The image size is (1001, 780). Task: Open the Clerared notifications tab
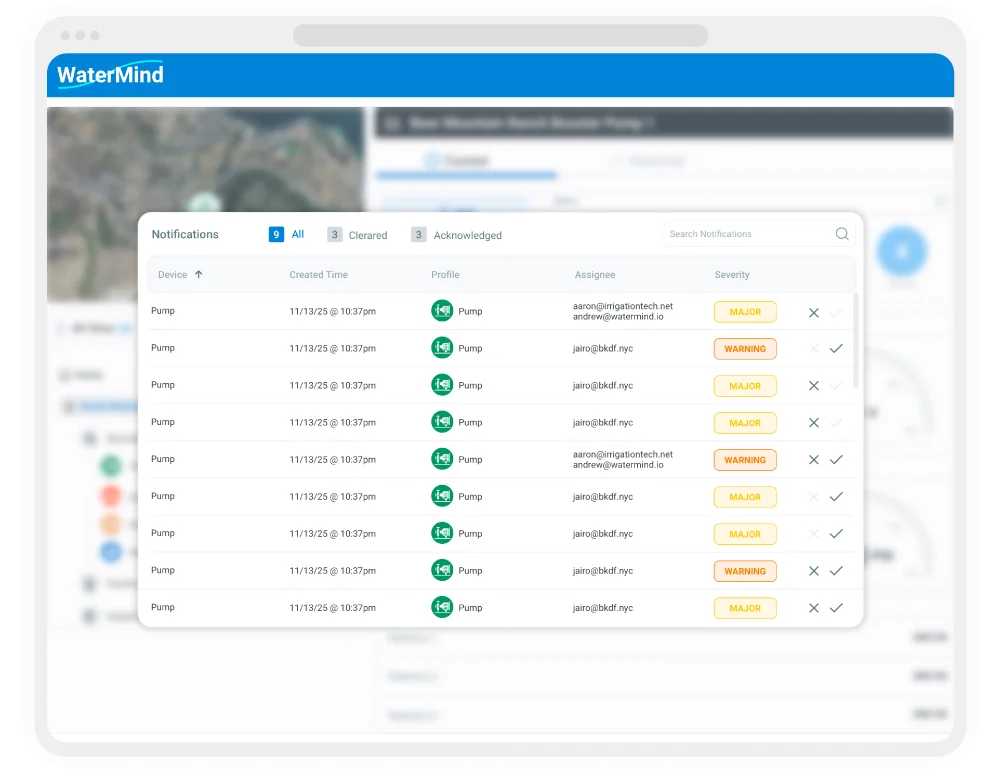358,235
